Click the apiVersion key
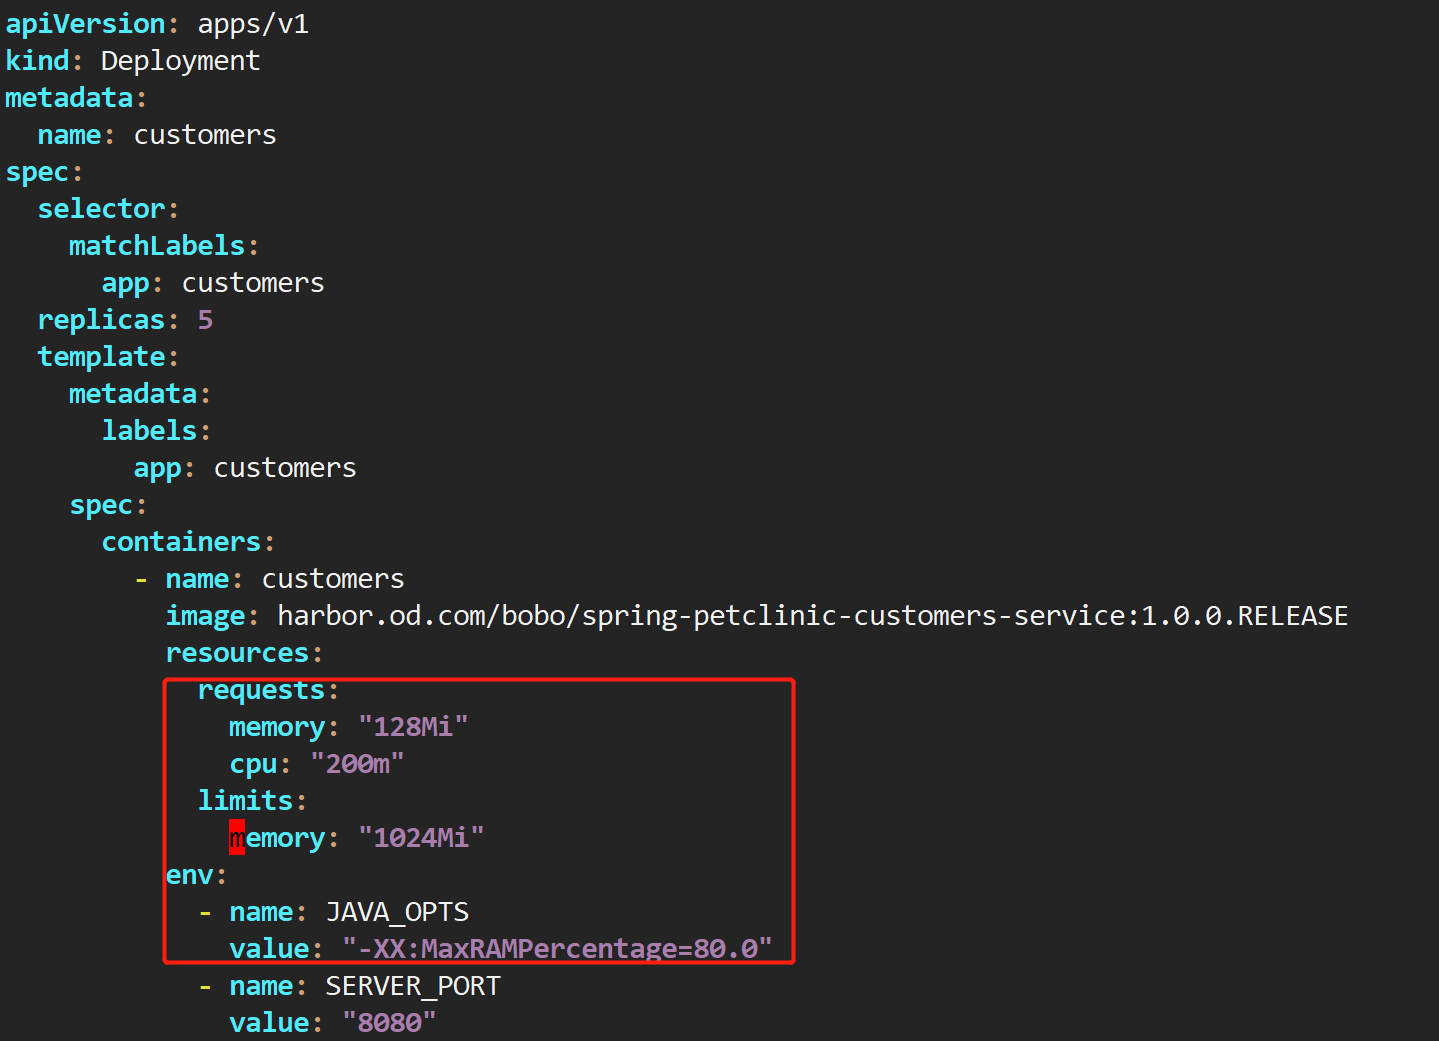 pos(85,24)
